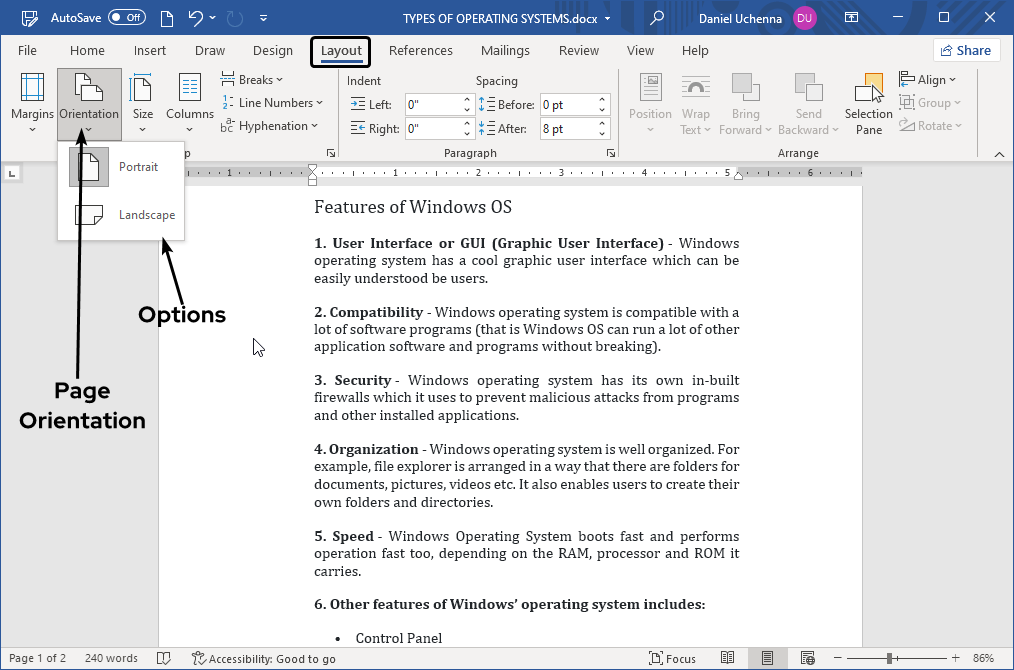The height and width of the screenshot is (670, 1014).
Task: Open the Line Numbers dropdown
Action: [273, 102]
